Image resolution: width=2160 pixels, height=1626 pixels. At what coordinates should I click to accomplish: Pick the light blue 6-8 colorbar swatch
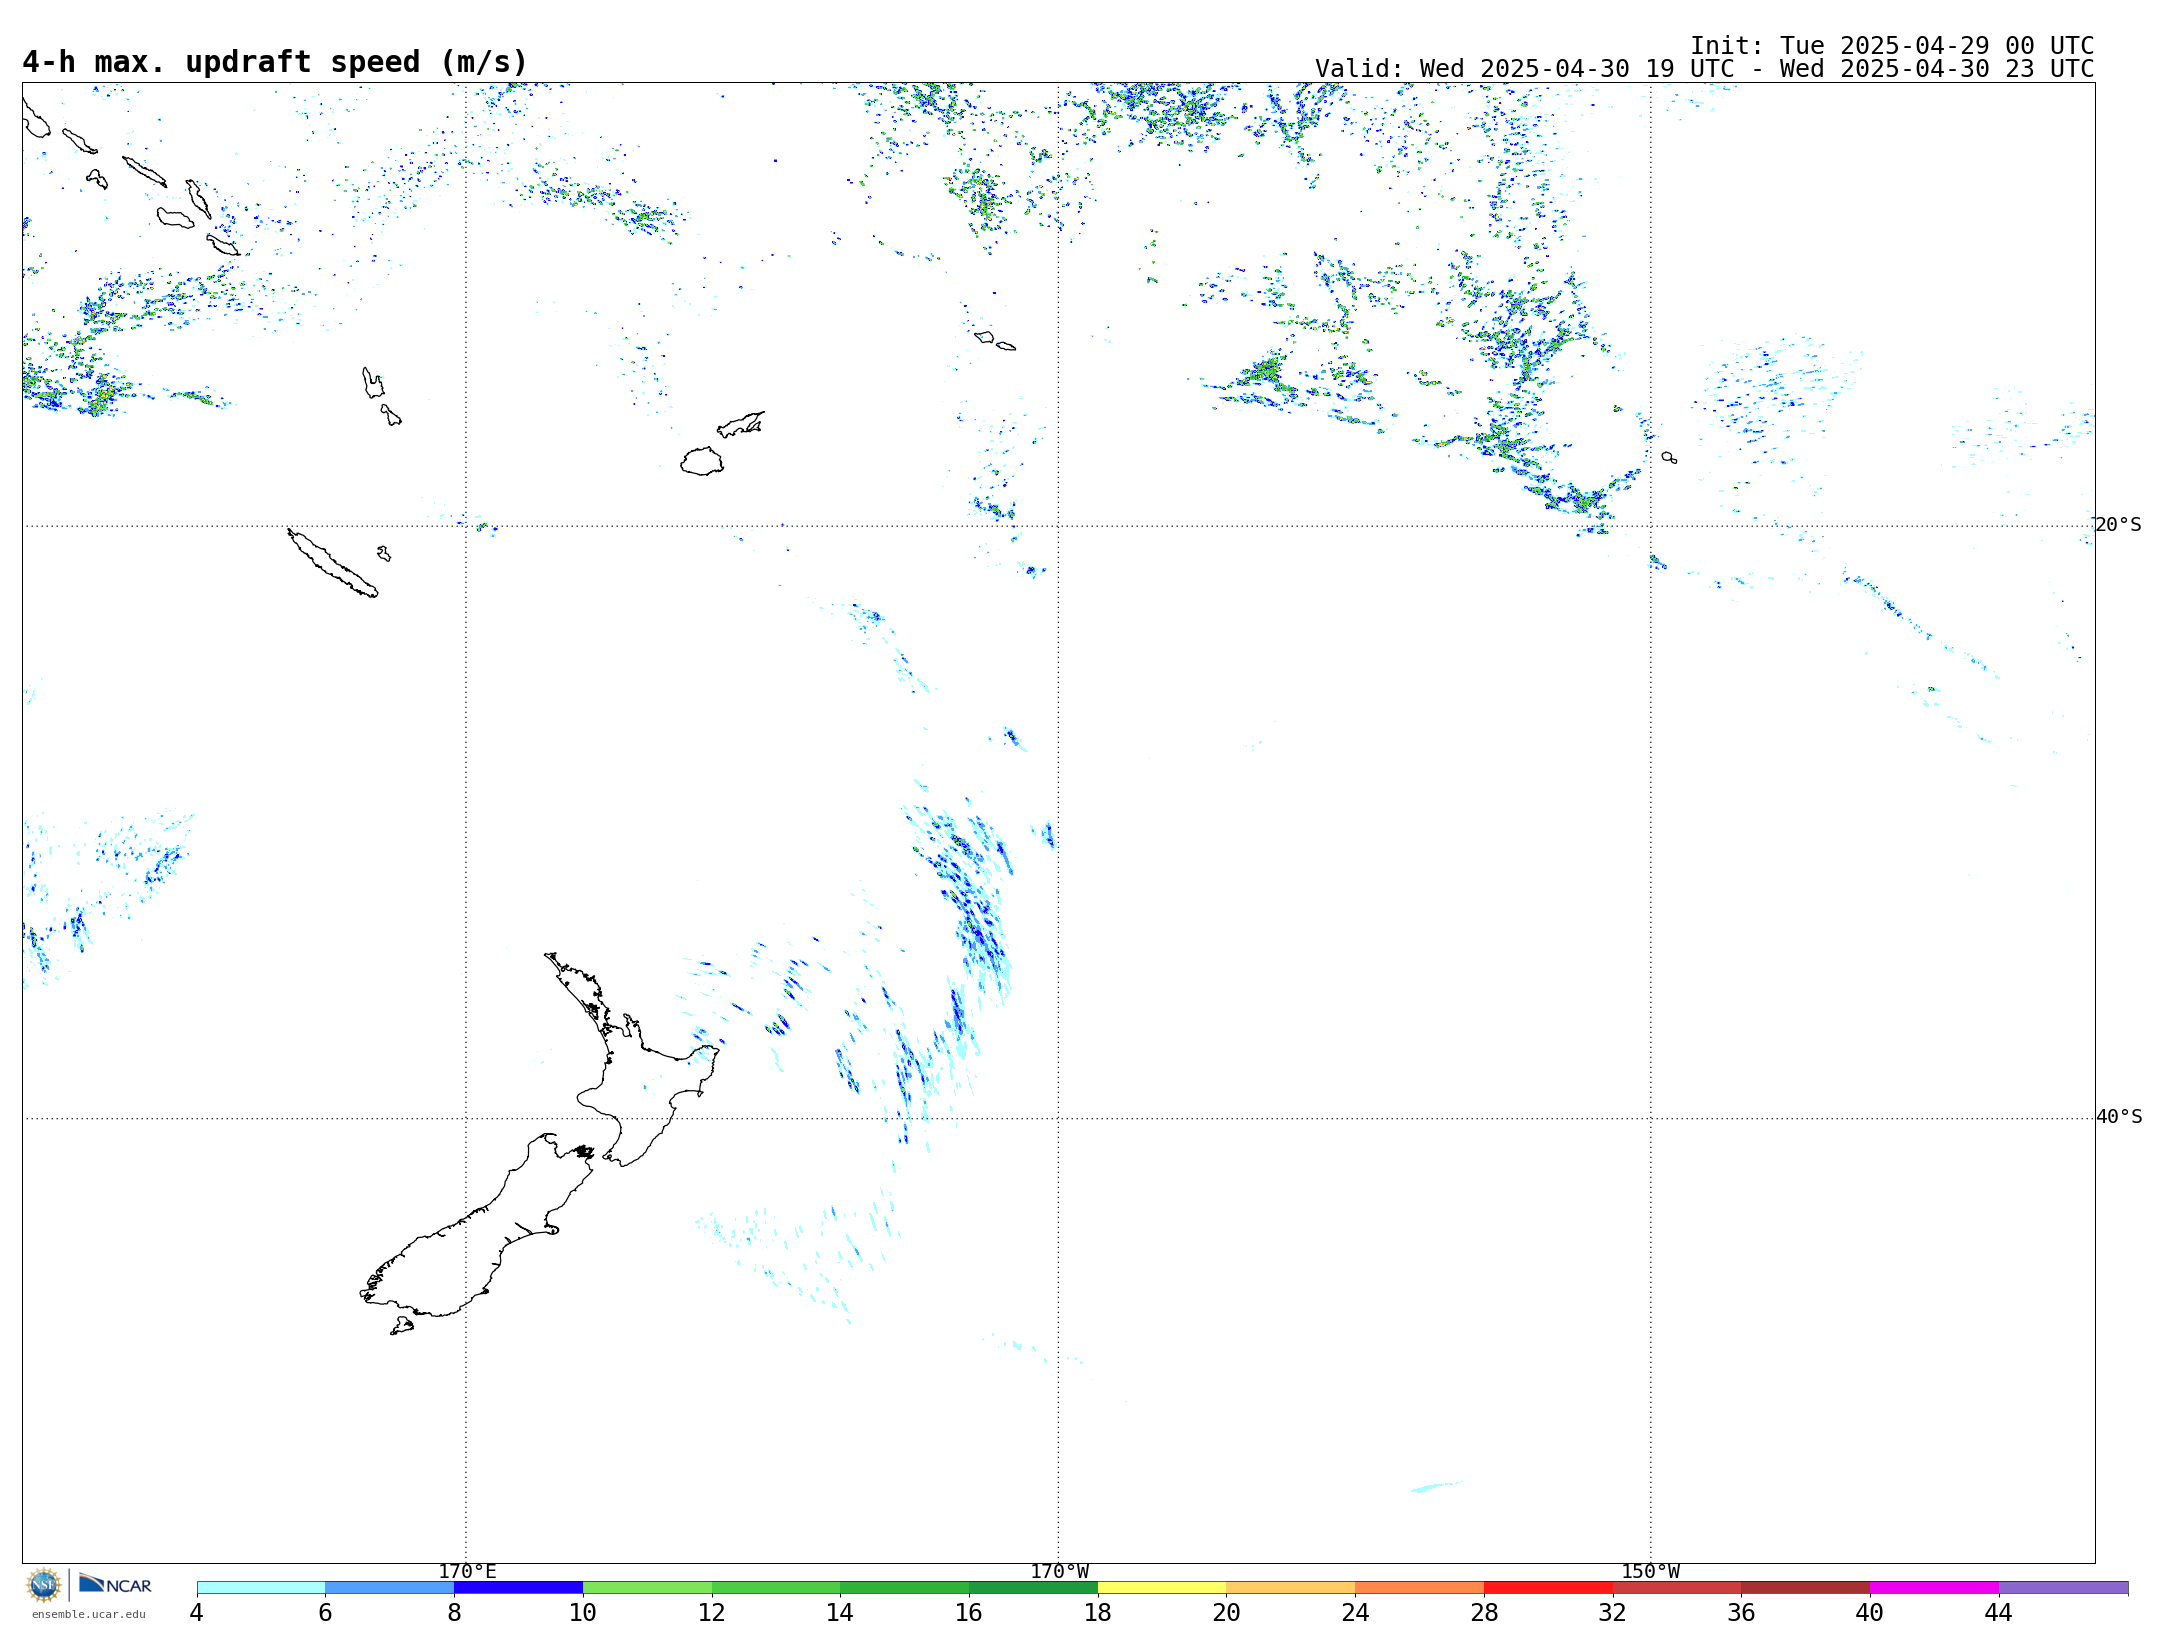390,1588
